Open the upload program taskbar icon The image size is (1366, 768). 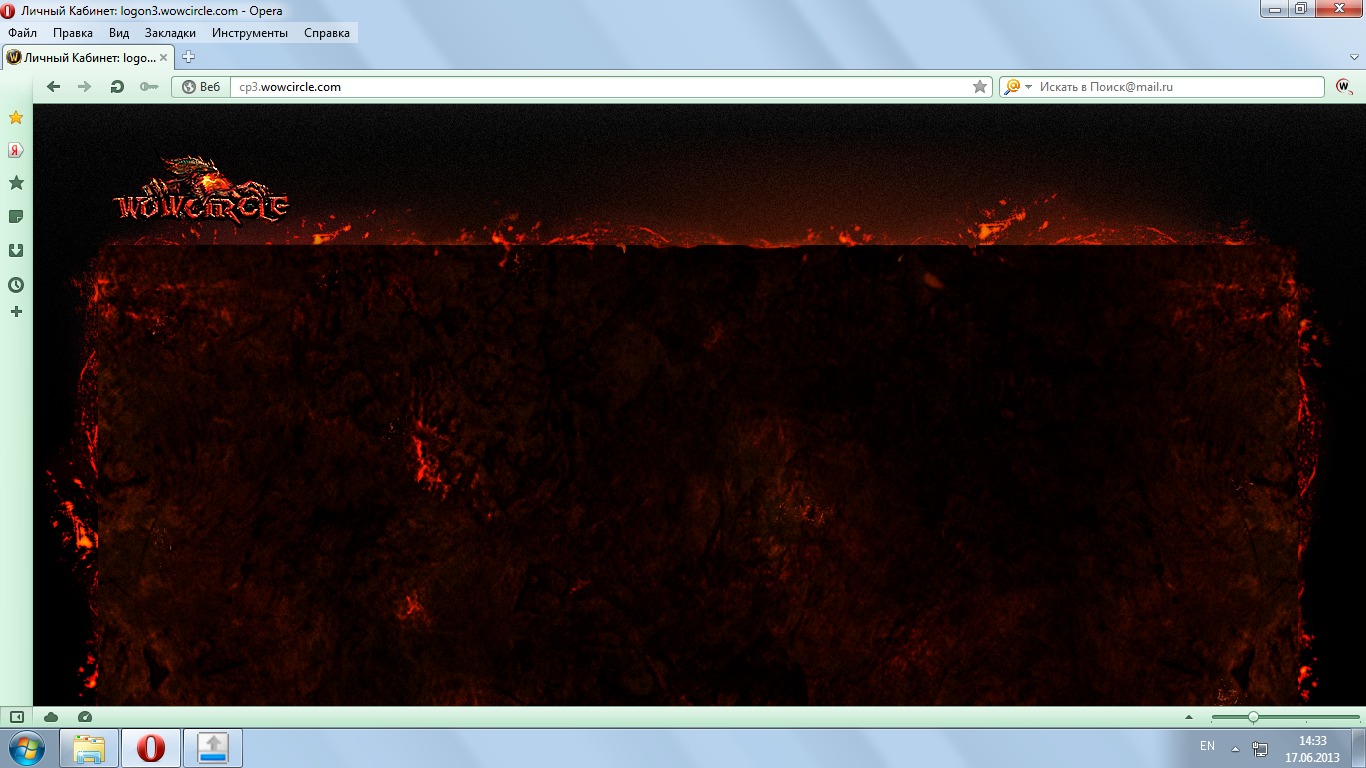click(x=213, y=748)
